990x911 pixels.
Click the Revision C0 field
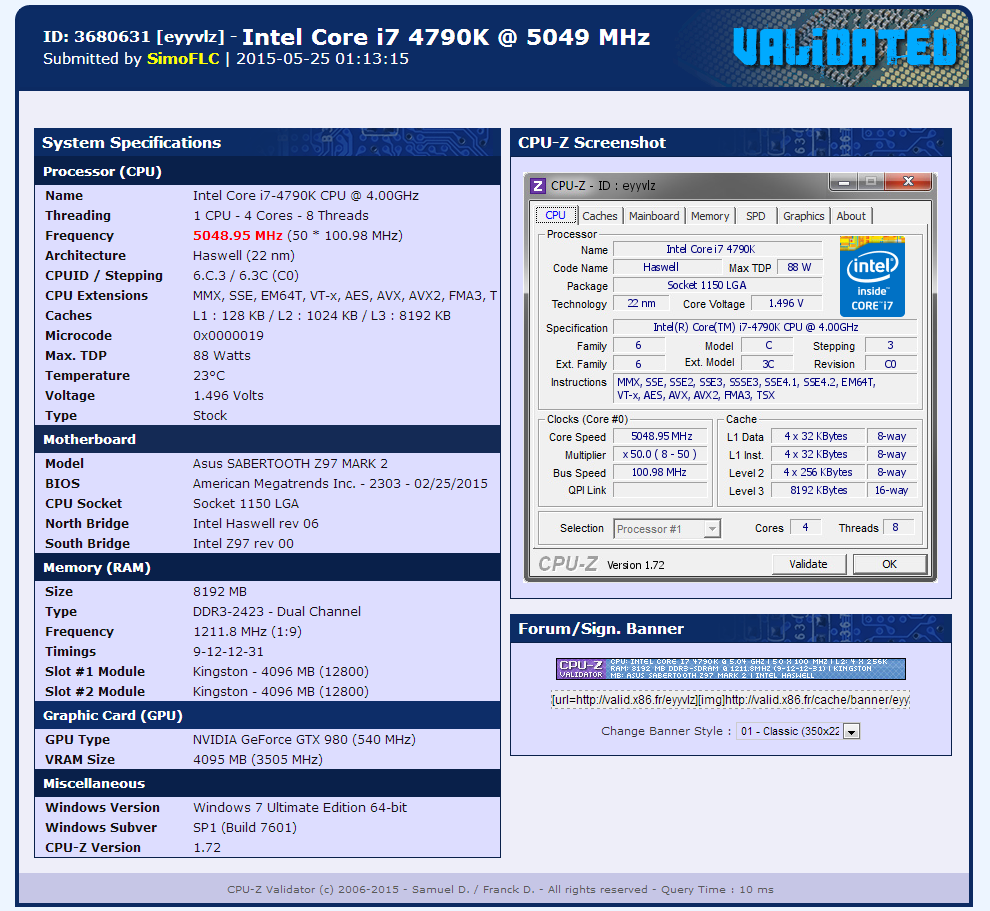pyautogui.click(x=890, y=364)
